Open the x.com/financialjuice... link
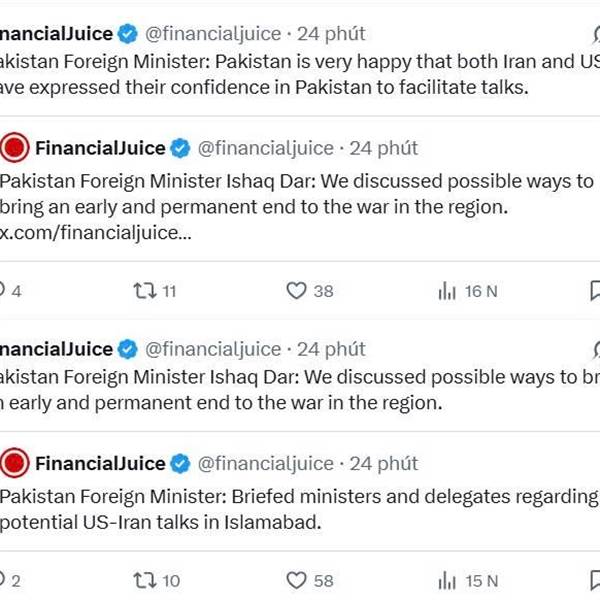Image resolution: width=600 pixels, height=600 pixels. click(x=94, y=233)
